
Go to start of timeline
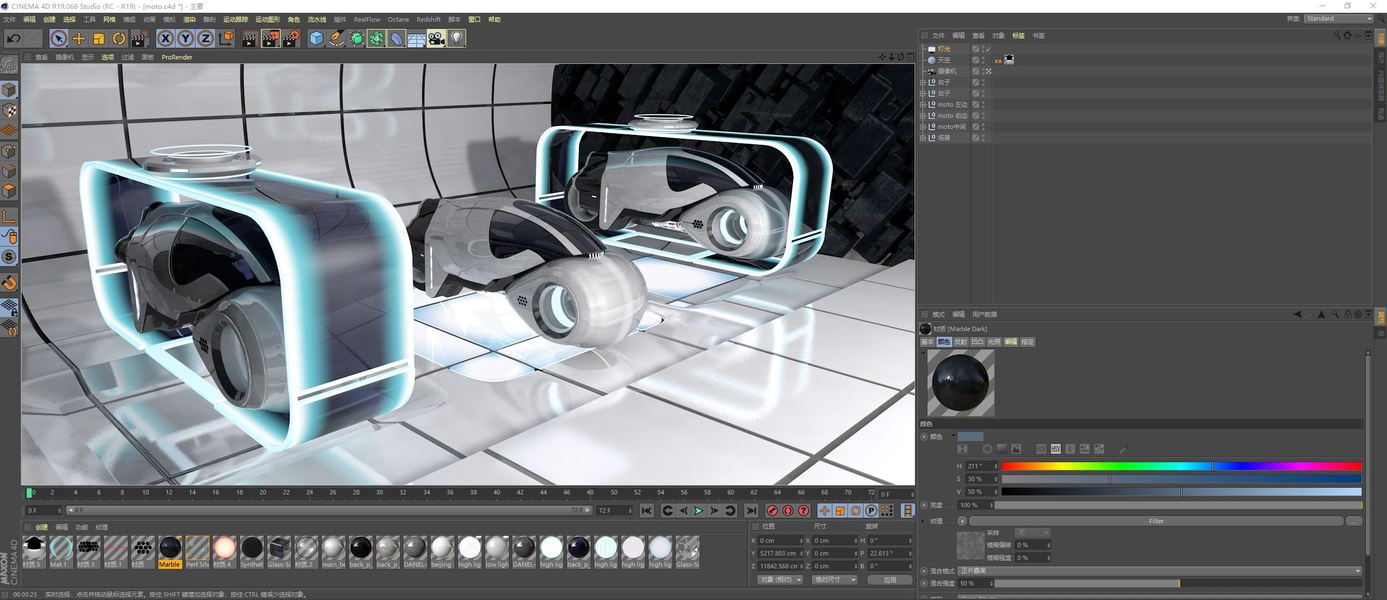(647, 511)
